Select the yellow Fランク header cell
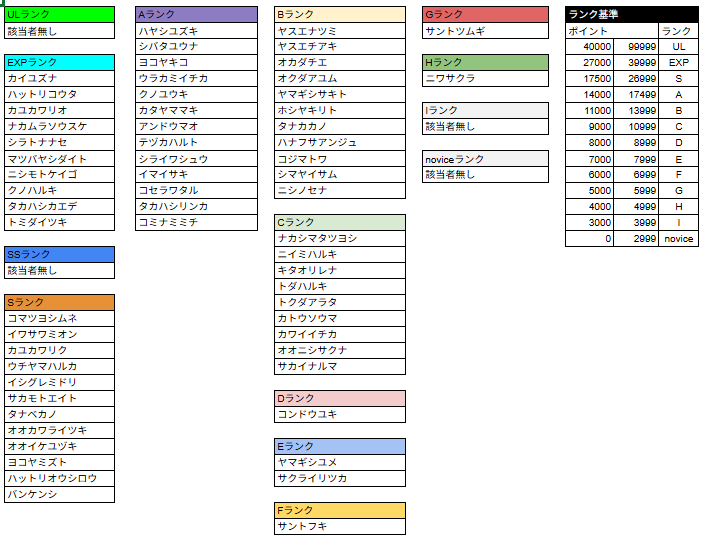The image size is (720, 548). (x=340, y=510)
